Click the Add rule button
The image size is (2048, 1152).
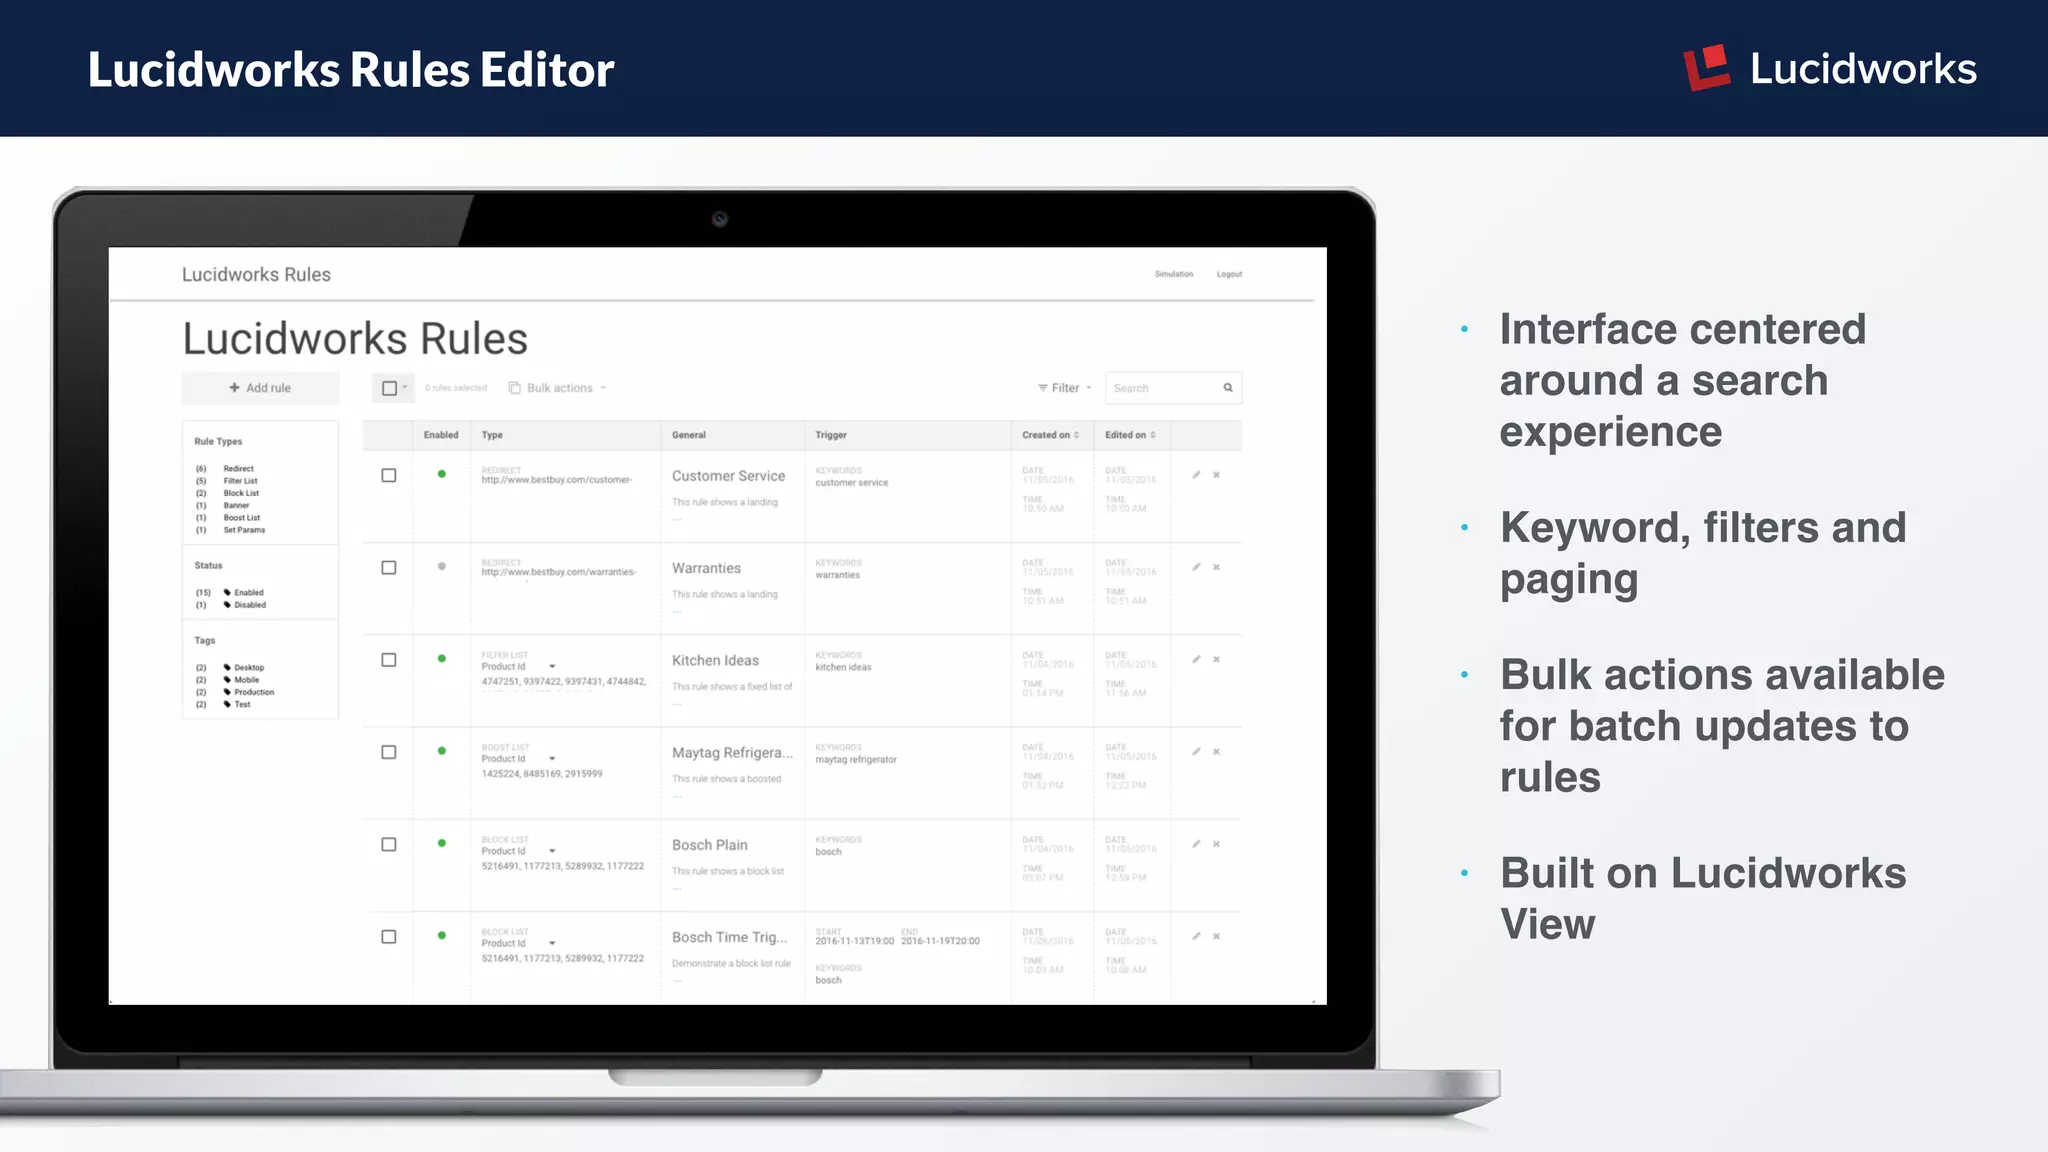click(260, 388)
